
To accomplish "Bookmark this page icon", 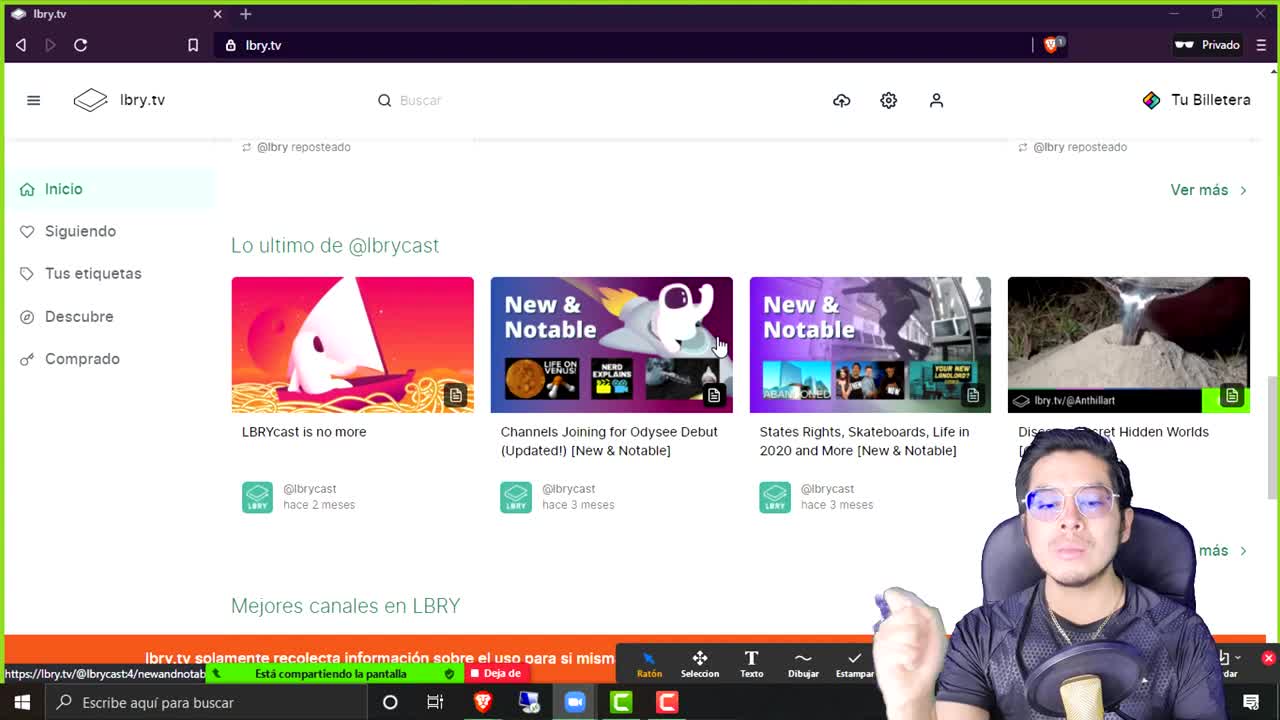I will [193, 45].
